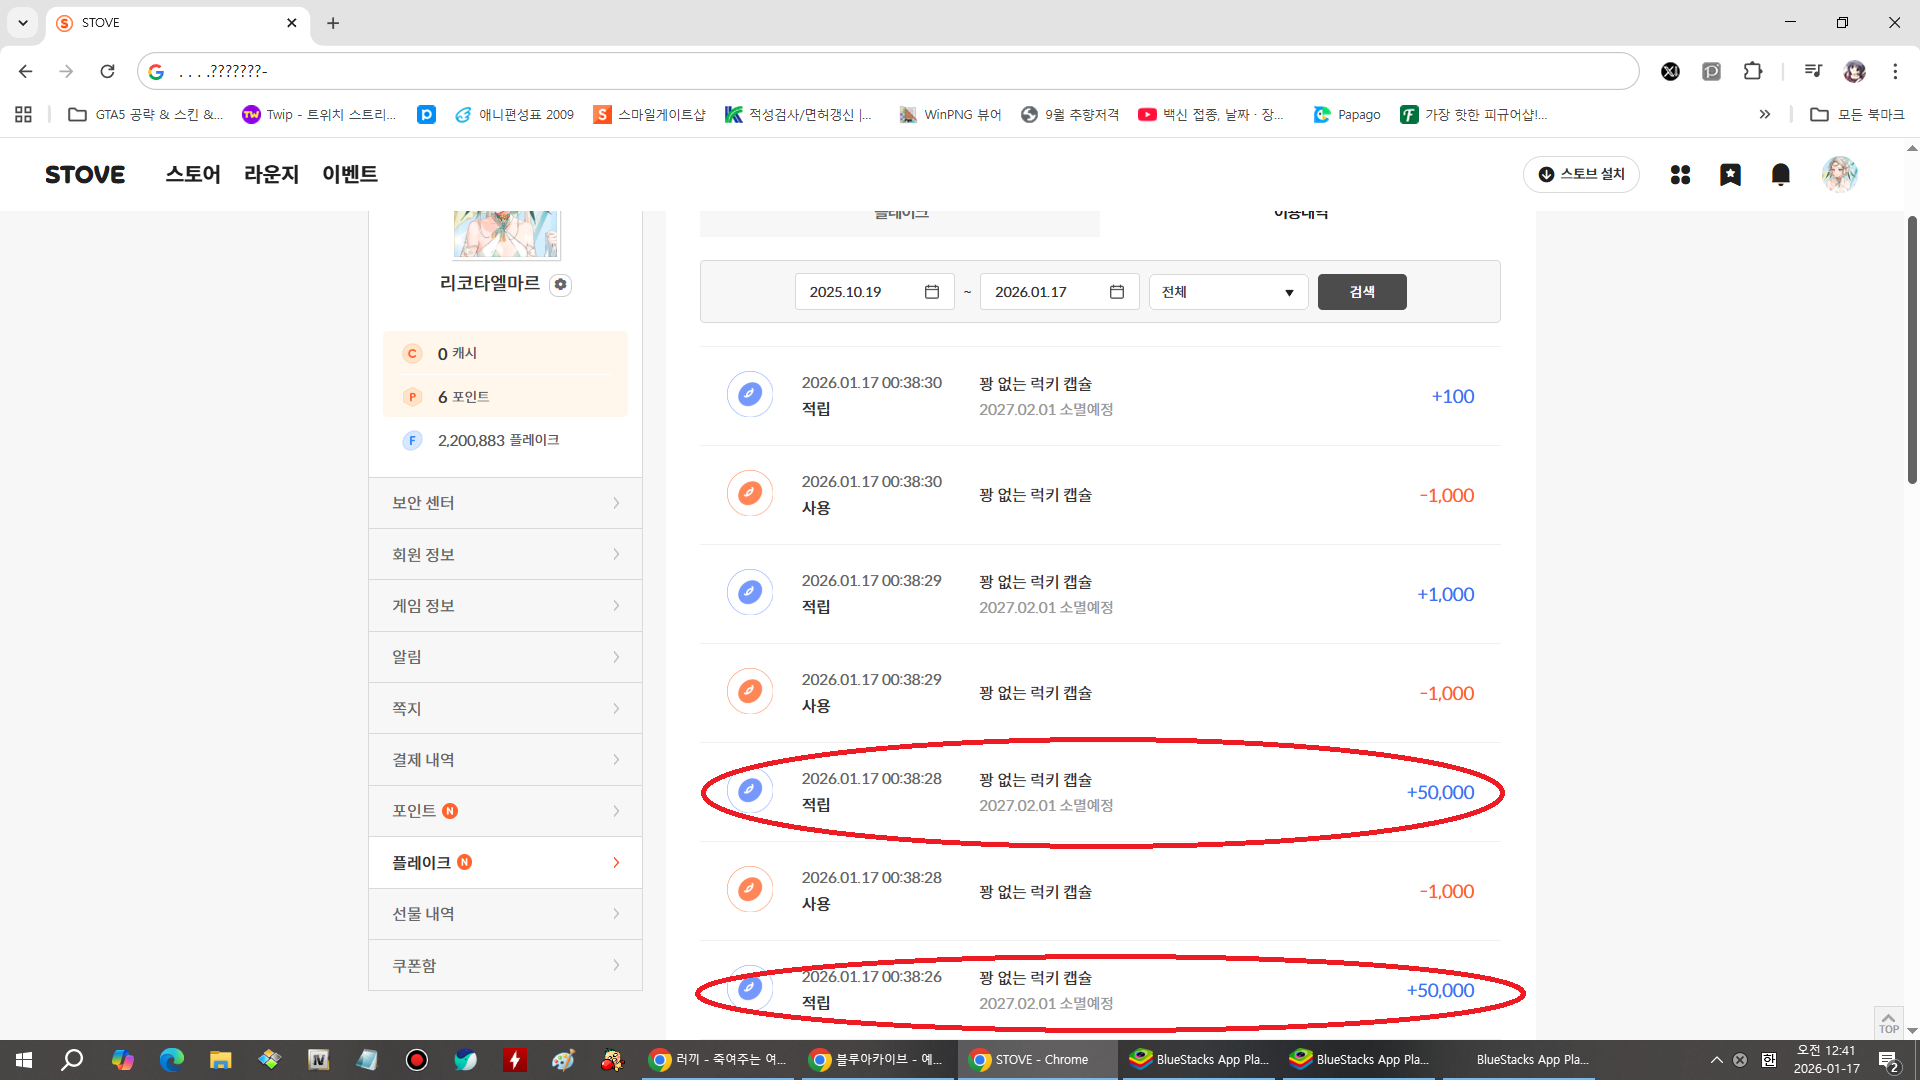This screenshot has height=1080, width=1920.
Task: Click the 스토브 설치 install button
Action: click(1581, 175)
